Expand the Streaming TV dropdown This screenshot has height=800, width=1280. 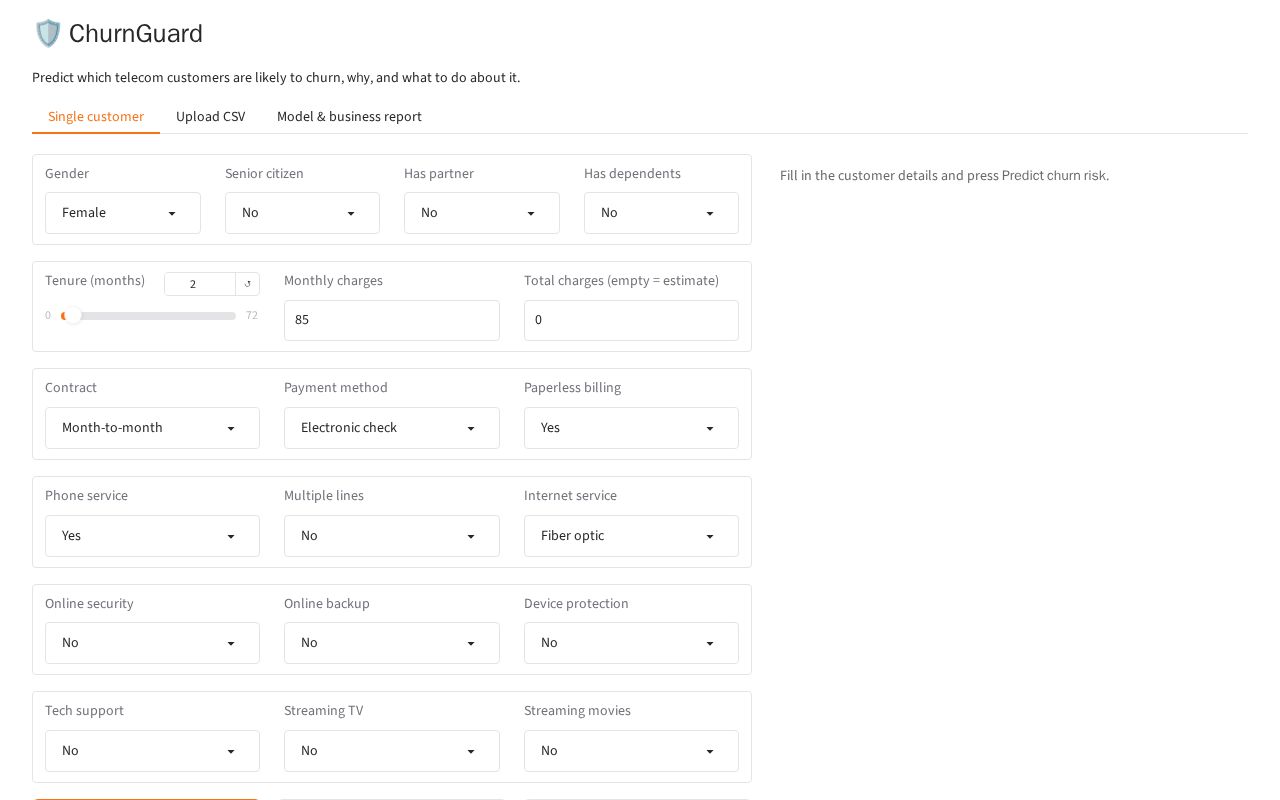point(392,751)
